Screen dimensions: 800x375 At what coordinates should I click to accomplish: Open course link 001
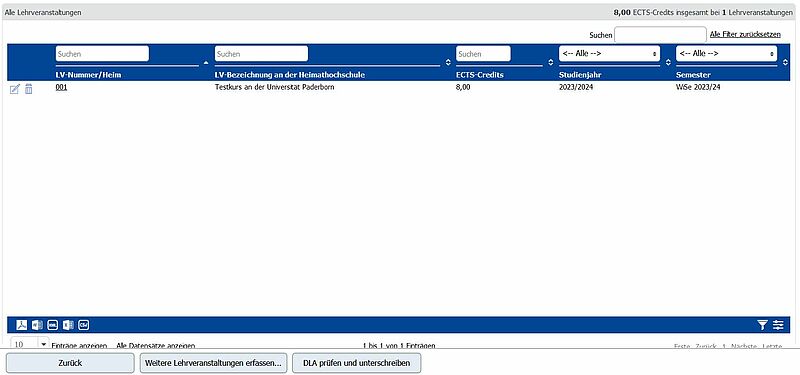tap(61, 87)
